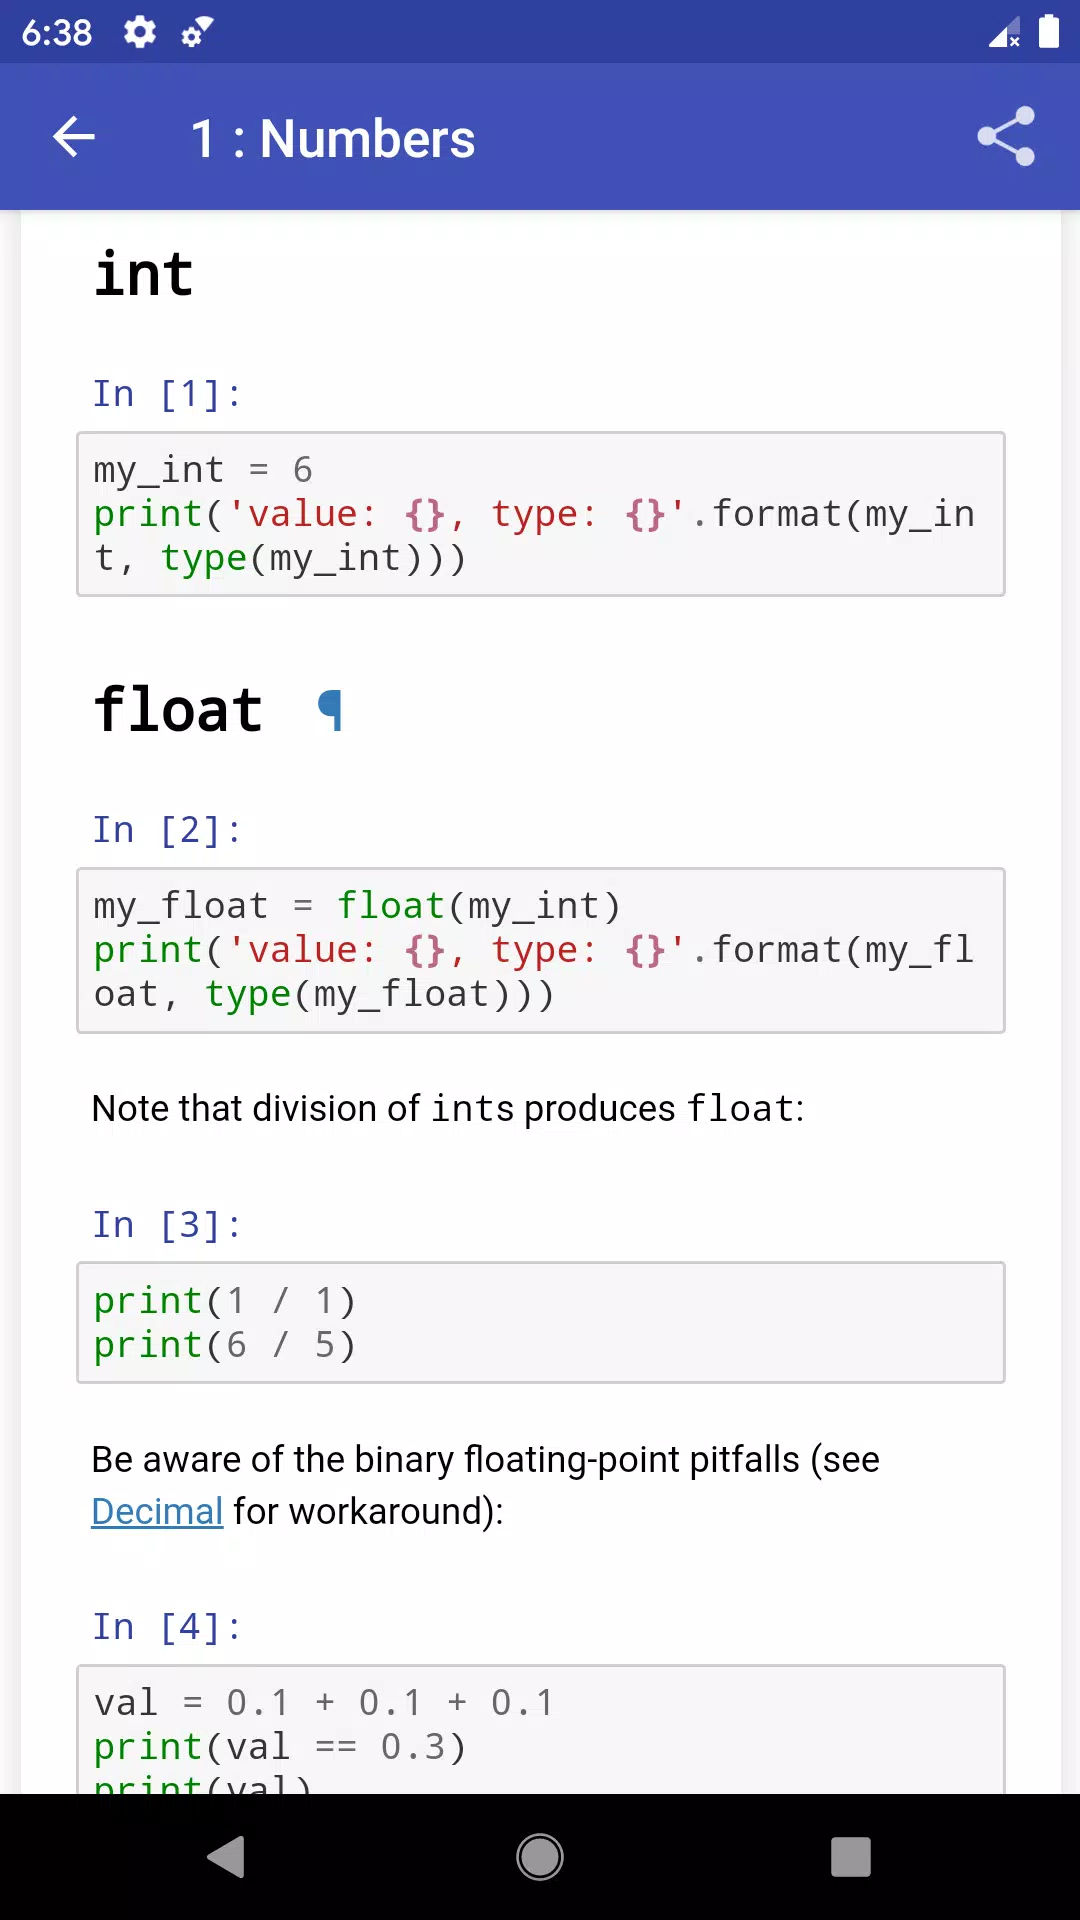The image size is (1080, 1920).
Task: Tap the int section heading
Action: click(x=144, y=274)
